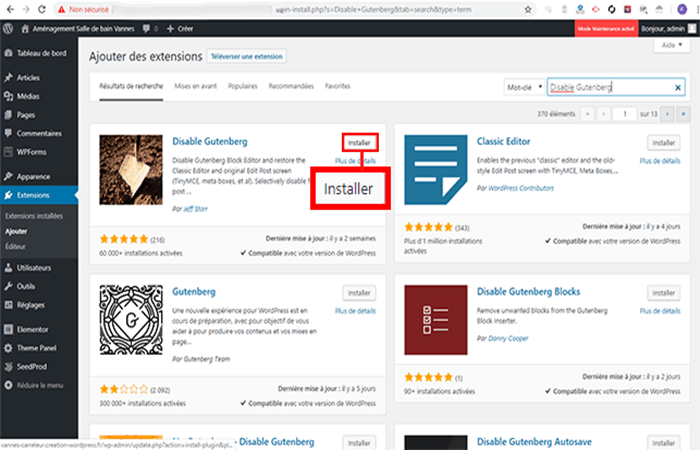
Task: Click the browser back arrow
Action: [x=10, y=9]
